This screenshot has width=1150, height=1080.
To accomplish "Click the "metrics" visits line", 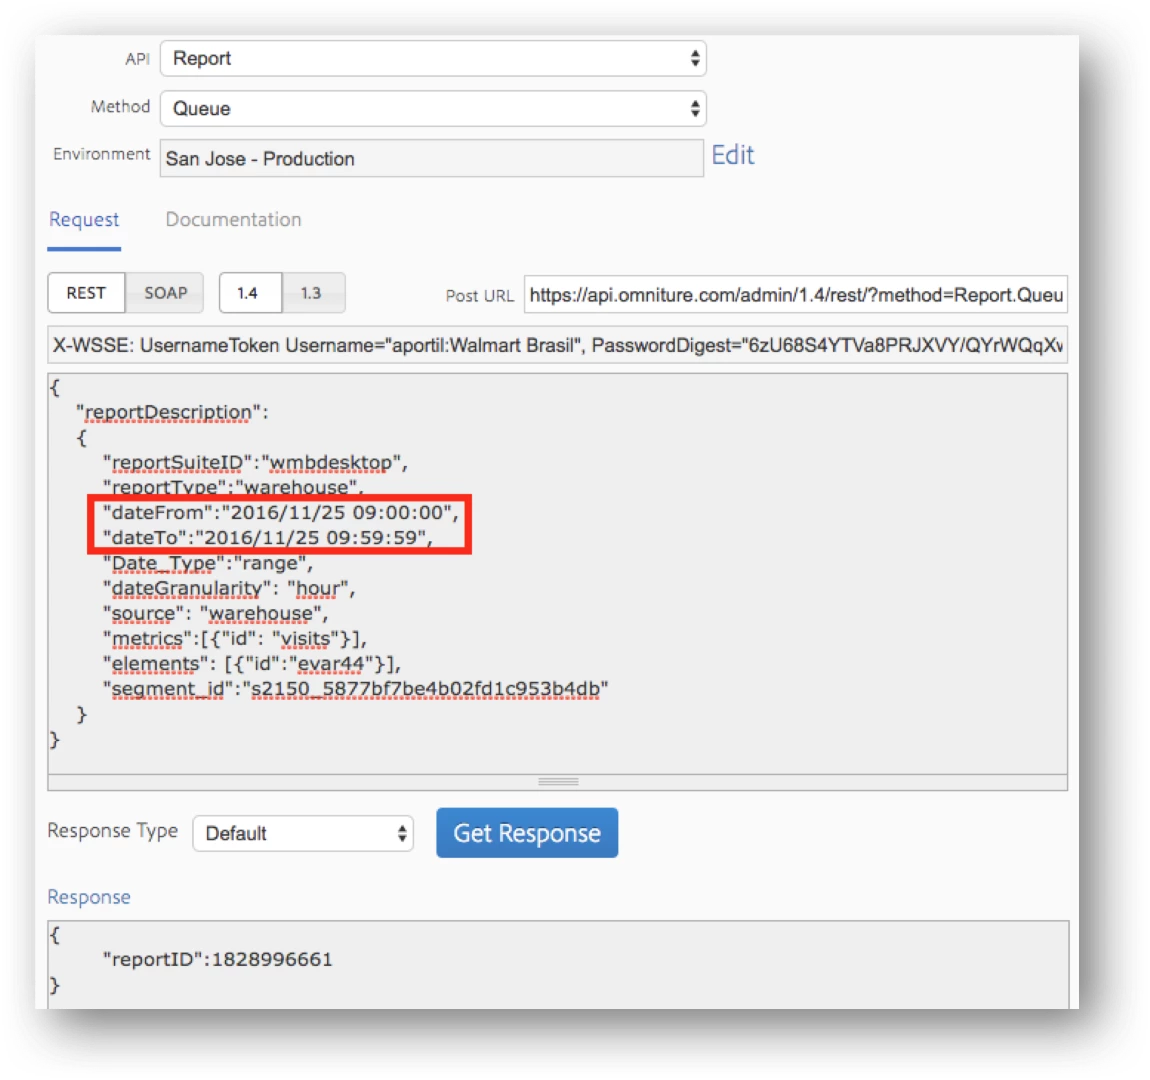I will [235, 639].
